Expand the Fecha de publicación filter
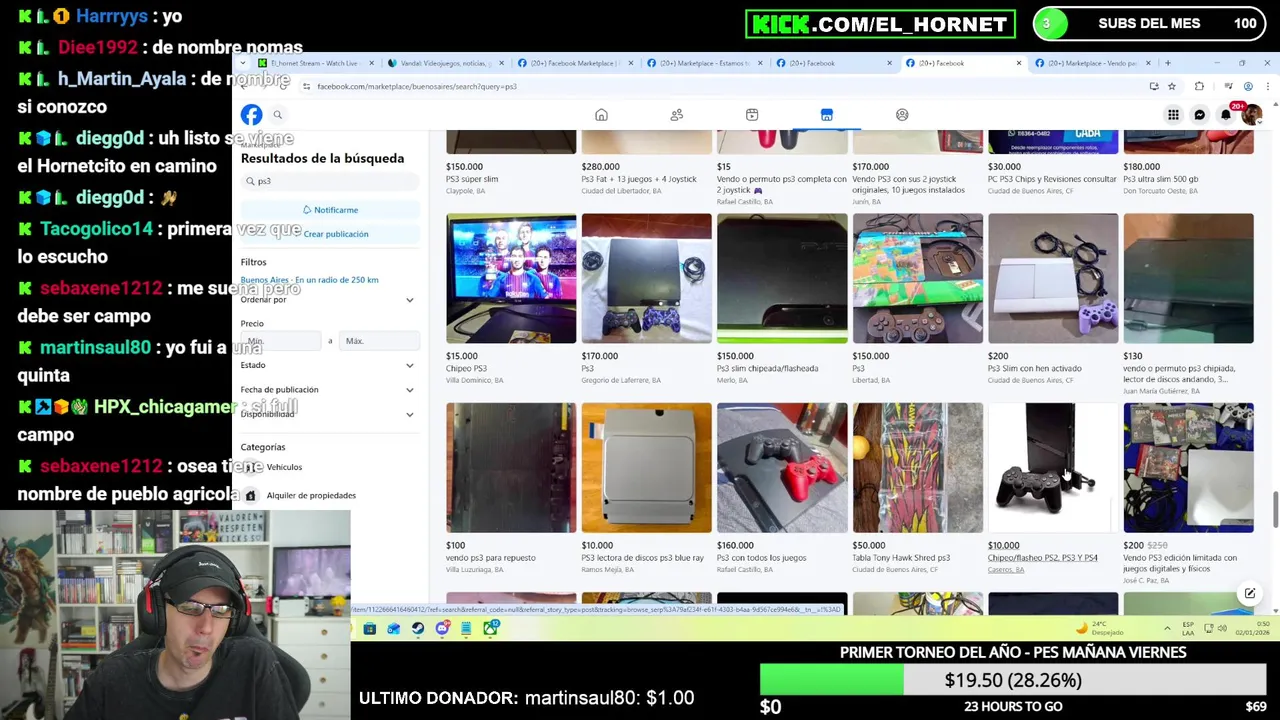This screenshot has height=720, width=1280. 328,390
